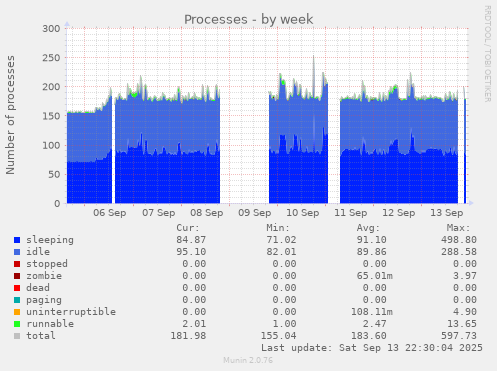Click the 300 y-axis tick label
Image resolution: width=497 pixels, height=371 pixels.
coord(51,29)
